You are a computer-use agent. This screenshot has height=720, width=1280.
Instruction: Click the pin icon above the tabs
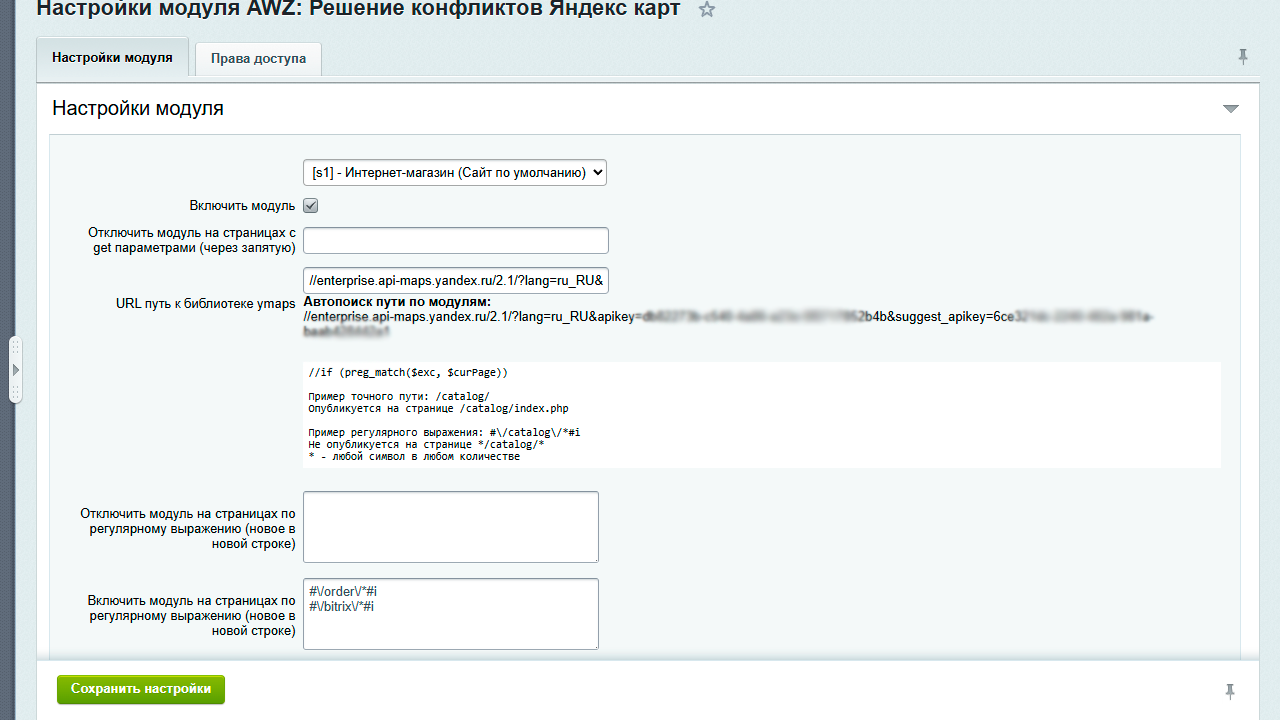[1243, 57]
